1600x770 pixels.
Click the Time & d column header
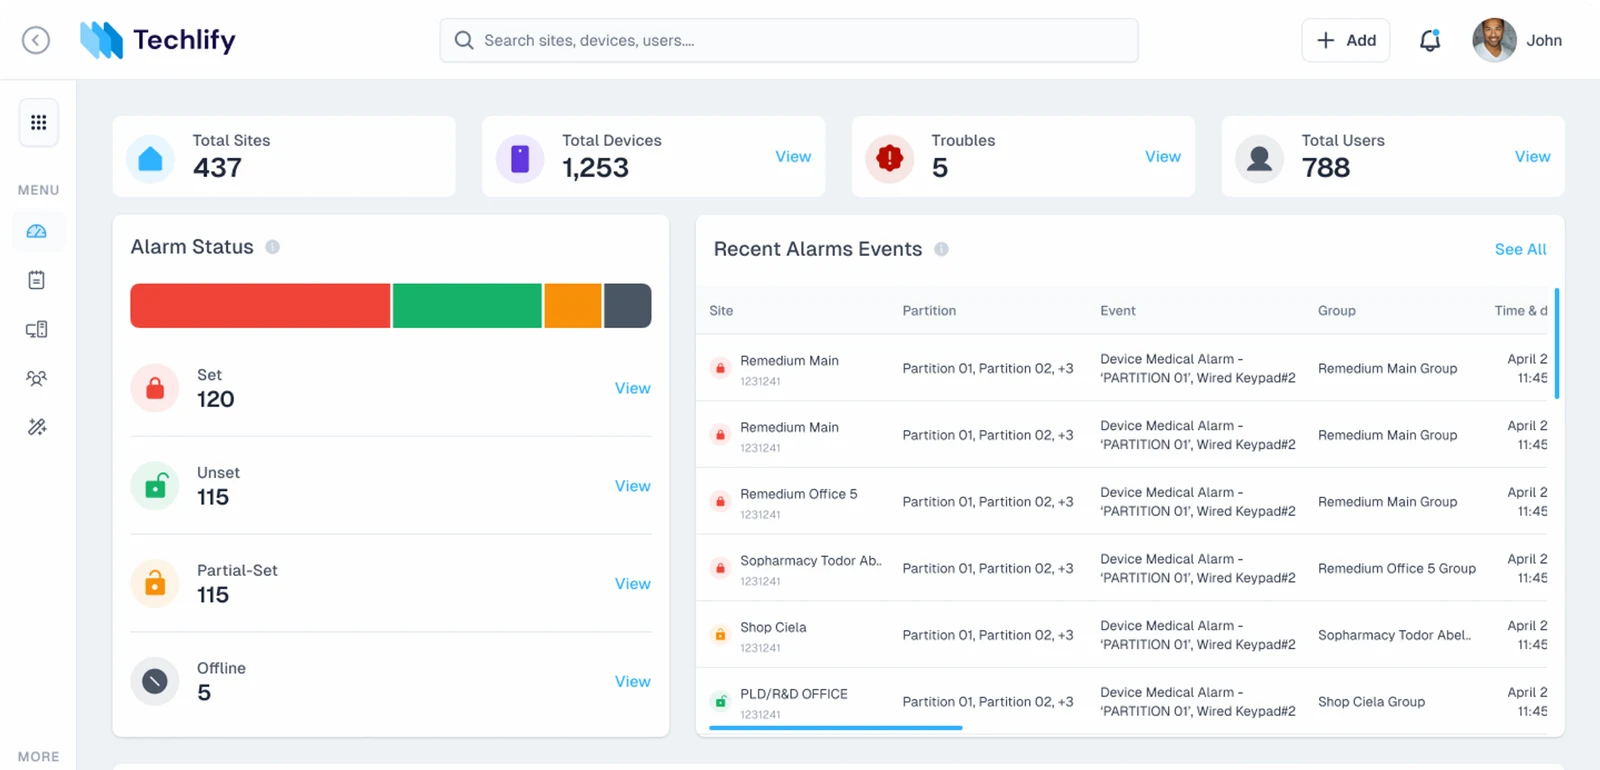coord(1520,311)
